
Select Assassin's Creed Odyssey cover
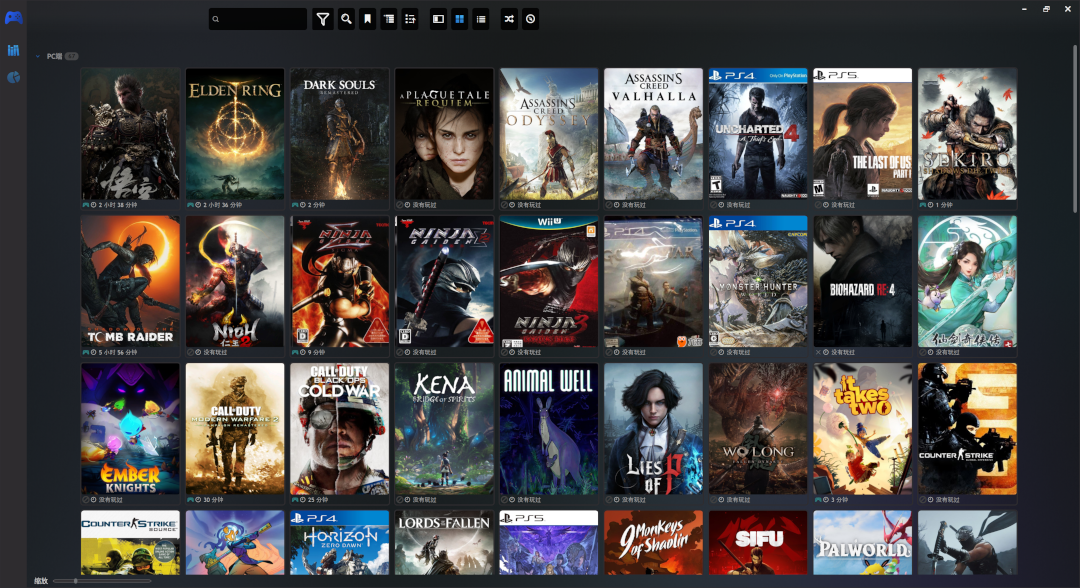click(x=549, y=134)
